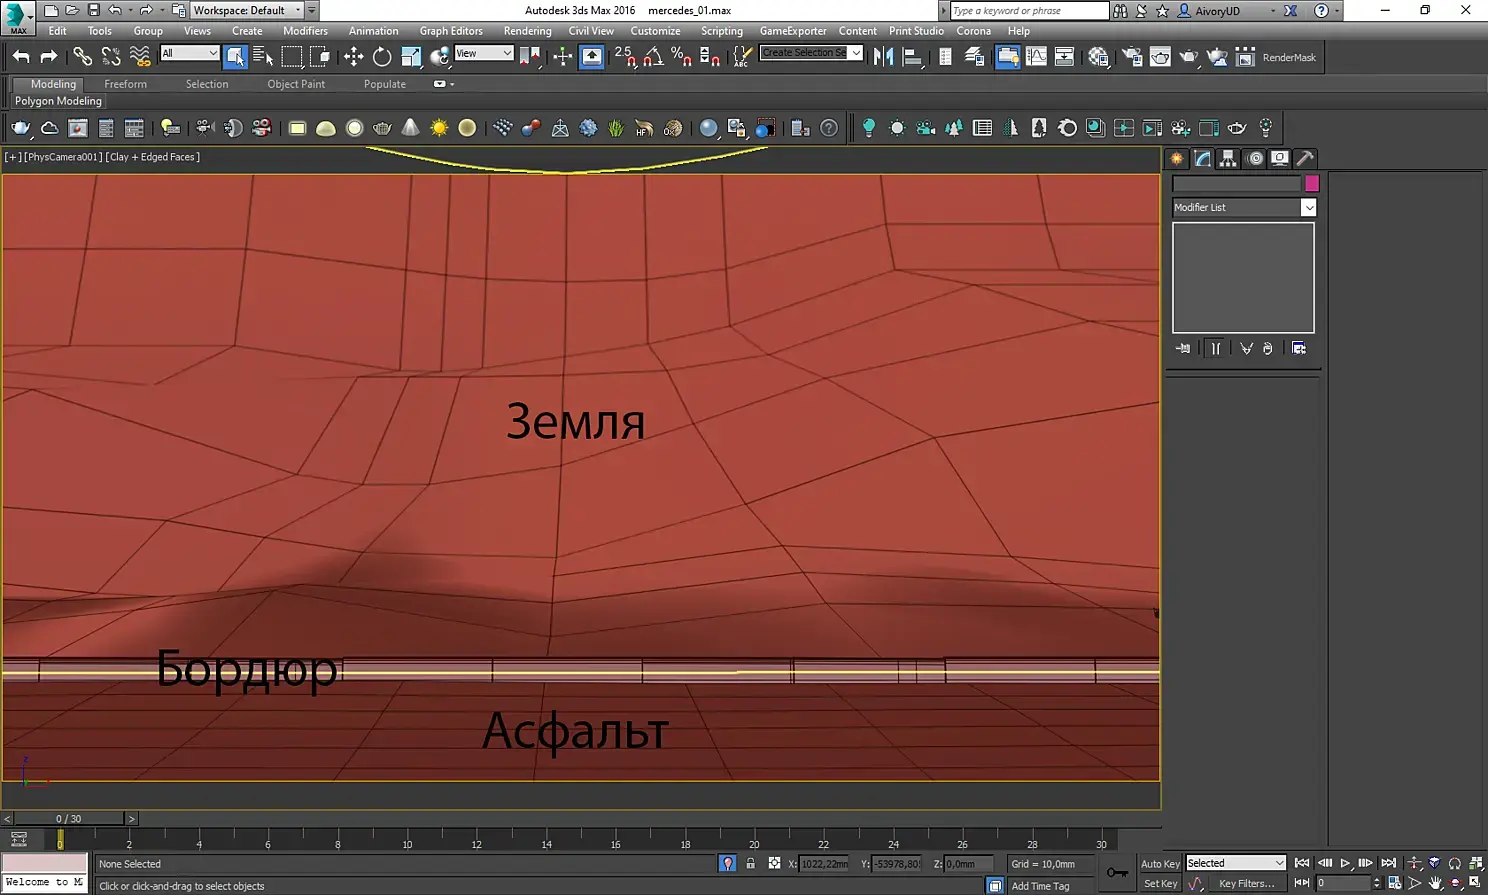Switch to the Populate ribbon tab
Image resolution: width=1488 pixels, height=895 pixels.
[x=385, y=84]
